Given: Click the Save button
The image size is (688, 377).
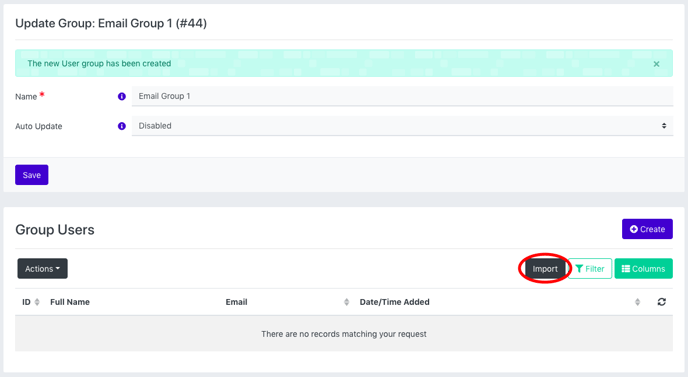Looking at the screenshot, I should coord(32,175).
